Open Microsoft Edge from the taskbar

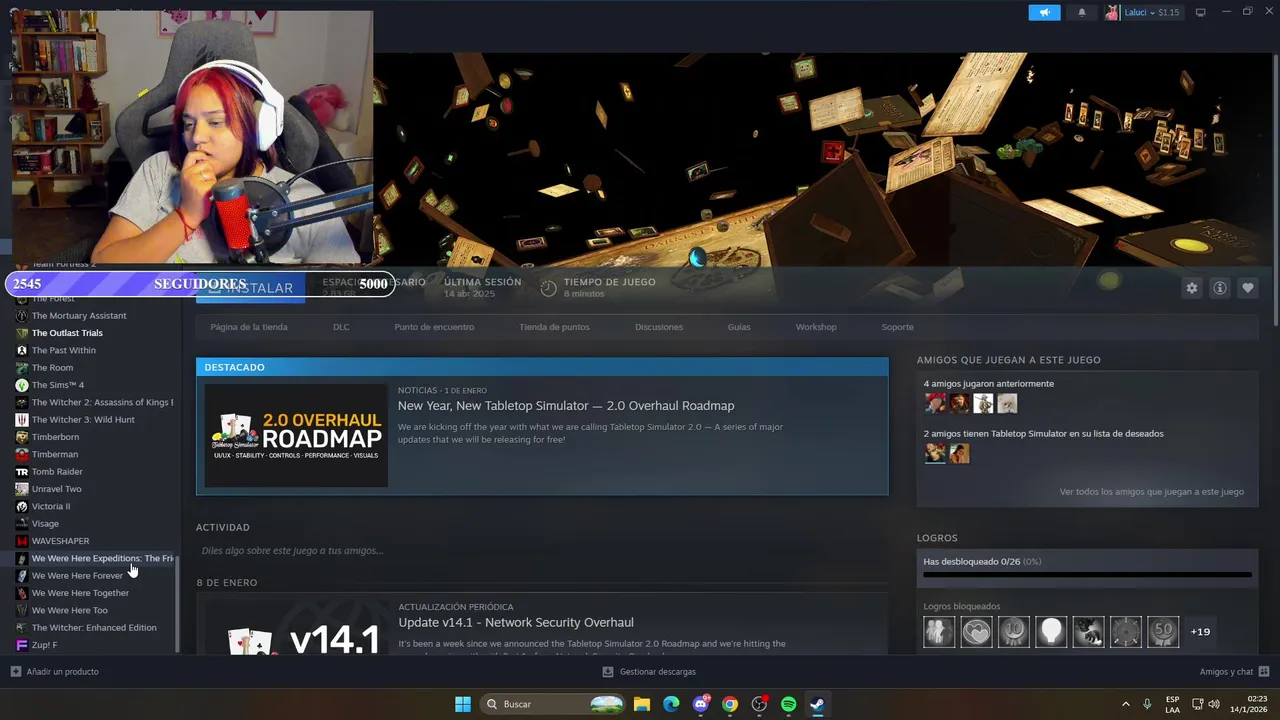click(x=671, y=704)
